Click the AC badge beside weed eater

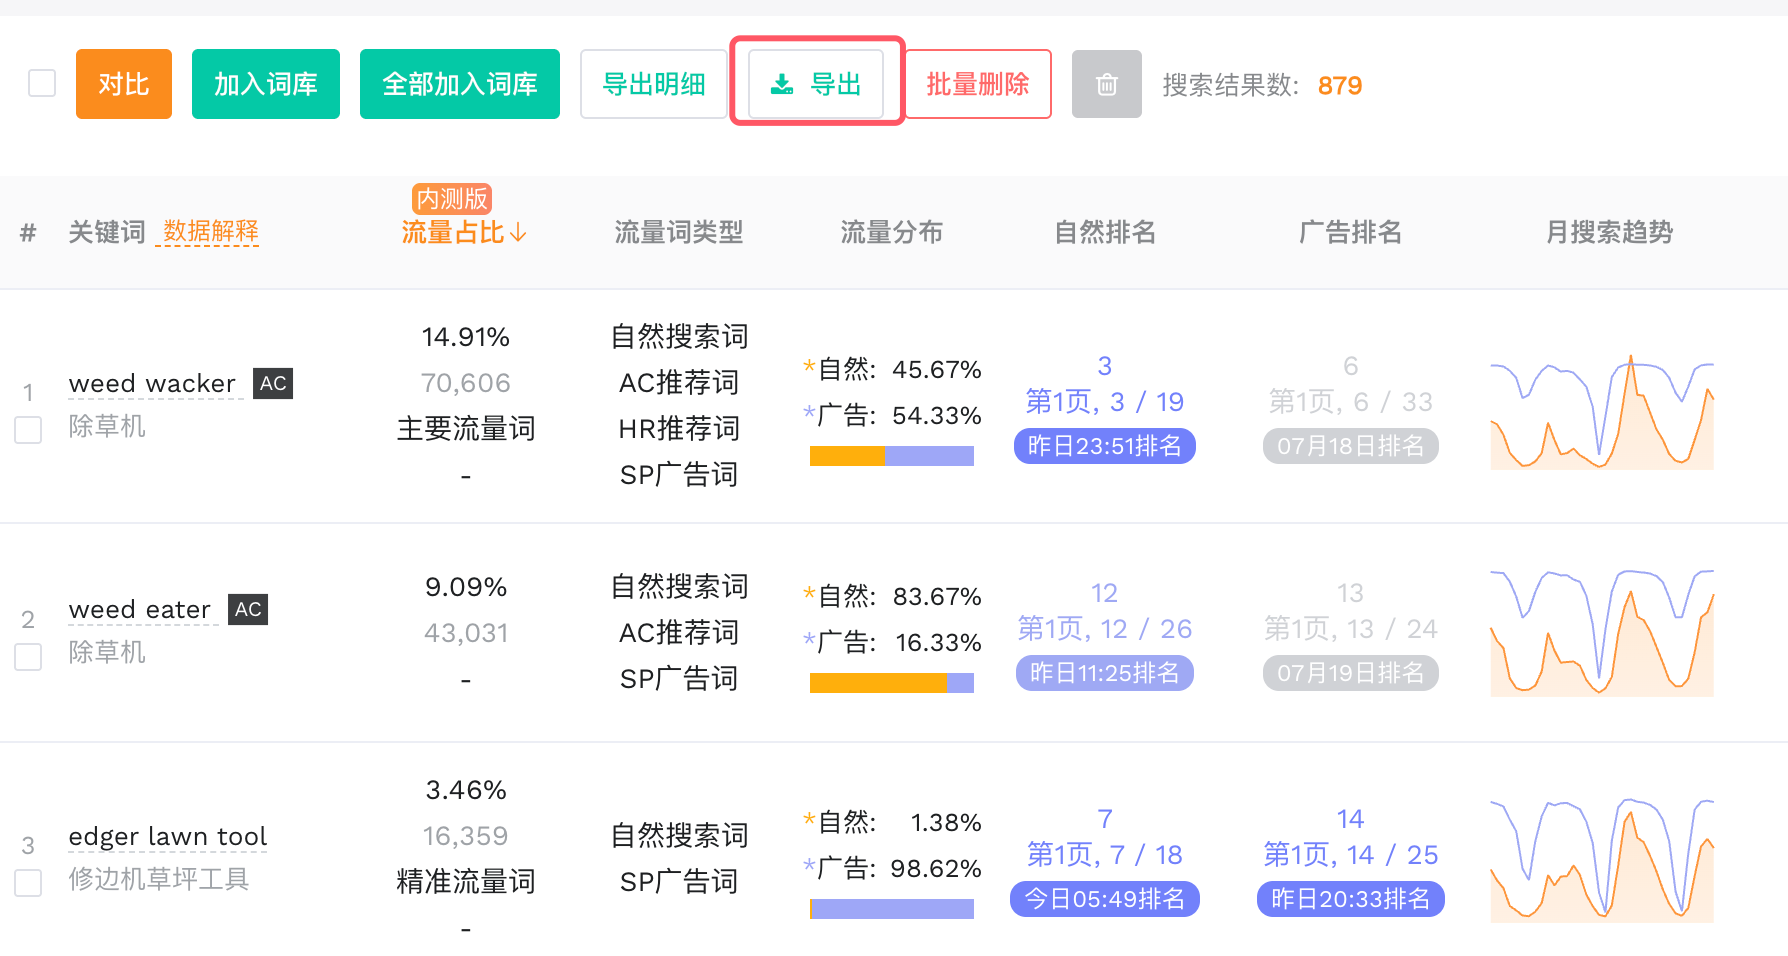pyautogui.click(x=248, y=609)
